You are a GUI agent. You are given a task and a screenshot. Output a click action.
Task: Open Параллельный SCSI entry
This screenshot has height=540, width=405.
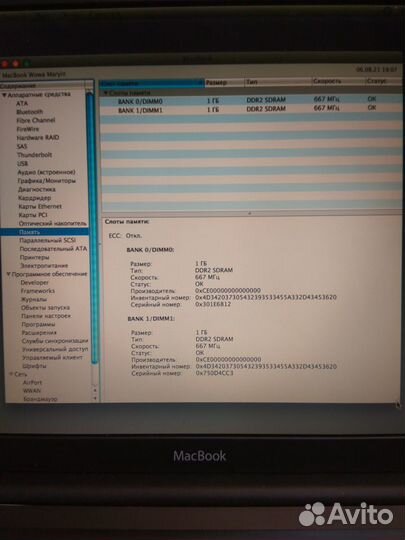click(x=48, y=240)
